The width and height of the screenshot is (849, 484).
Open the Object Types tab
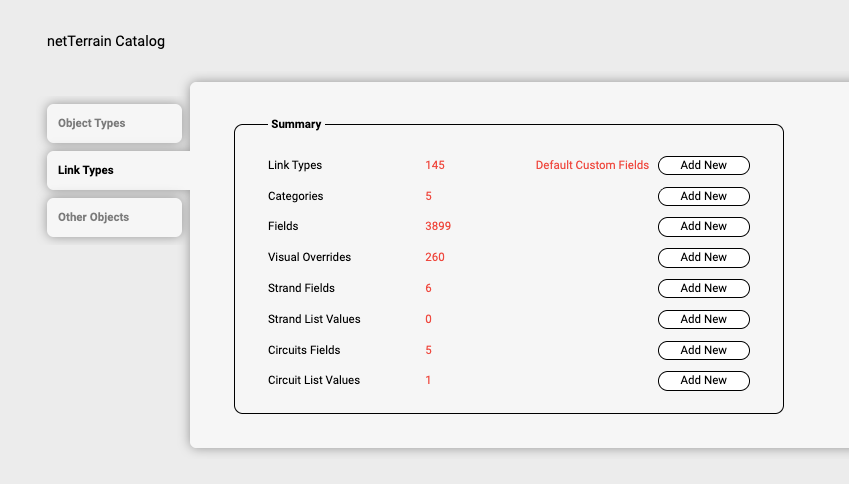[x=114, y=124]
